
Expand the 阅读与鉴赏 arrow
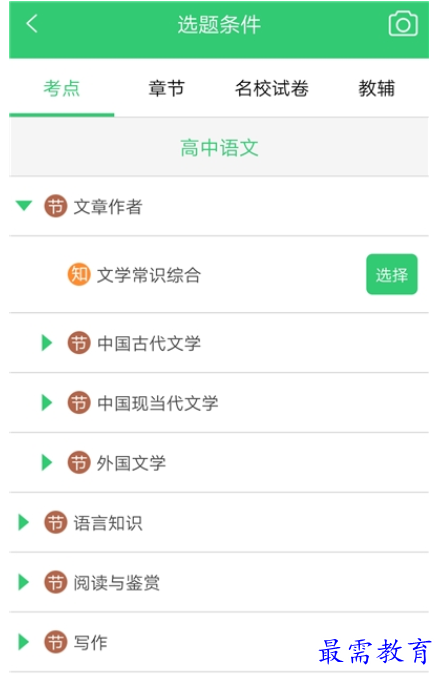(x=24, y=582)
